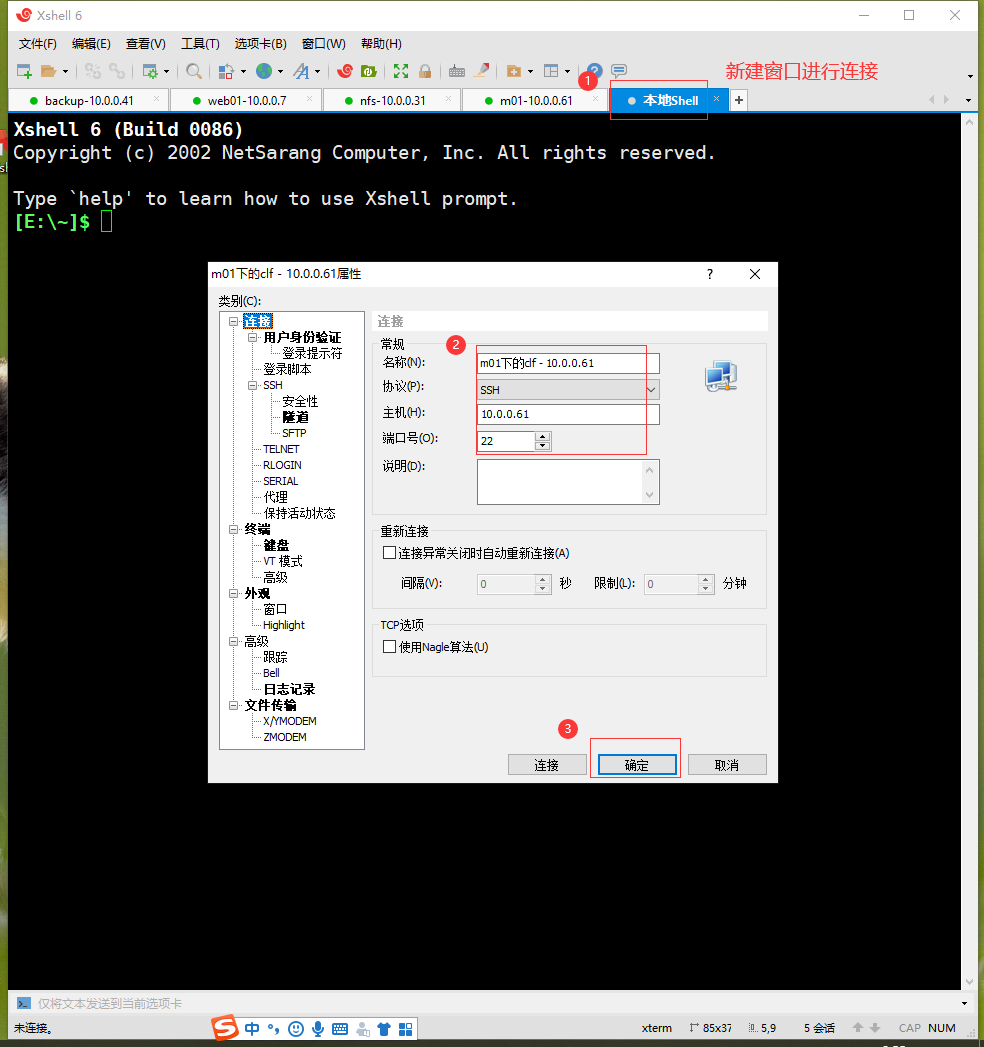Click the Sogou S input method logo
The height and width of the screenshot is (1047, 984).
click(225, 1028)
